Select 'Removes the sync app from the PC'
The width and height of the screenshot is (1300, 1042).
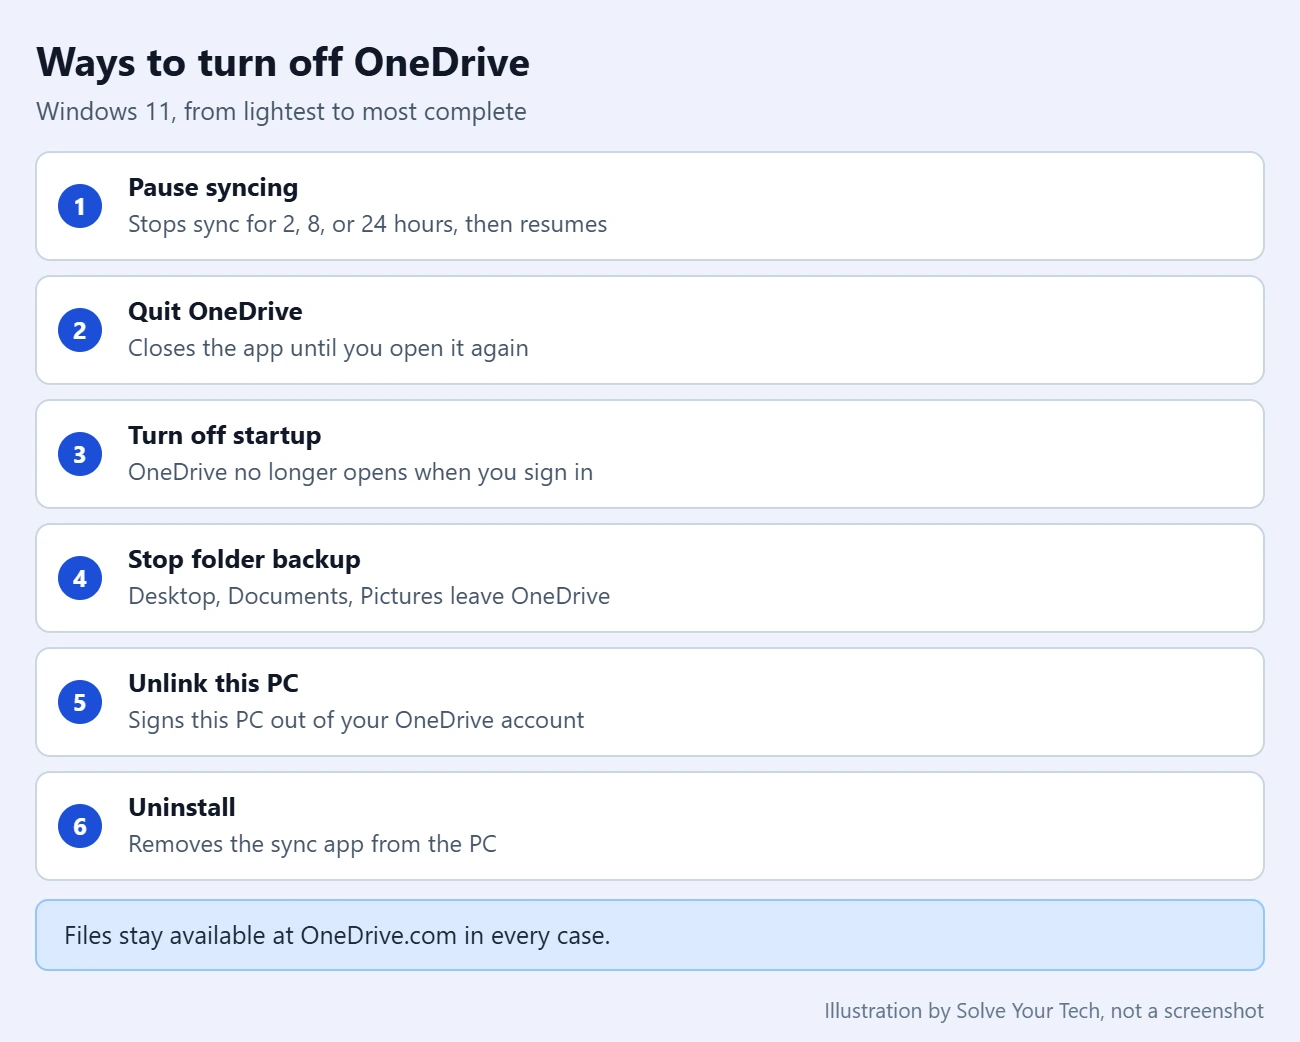tap(312, 844)
